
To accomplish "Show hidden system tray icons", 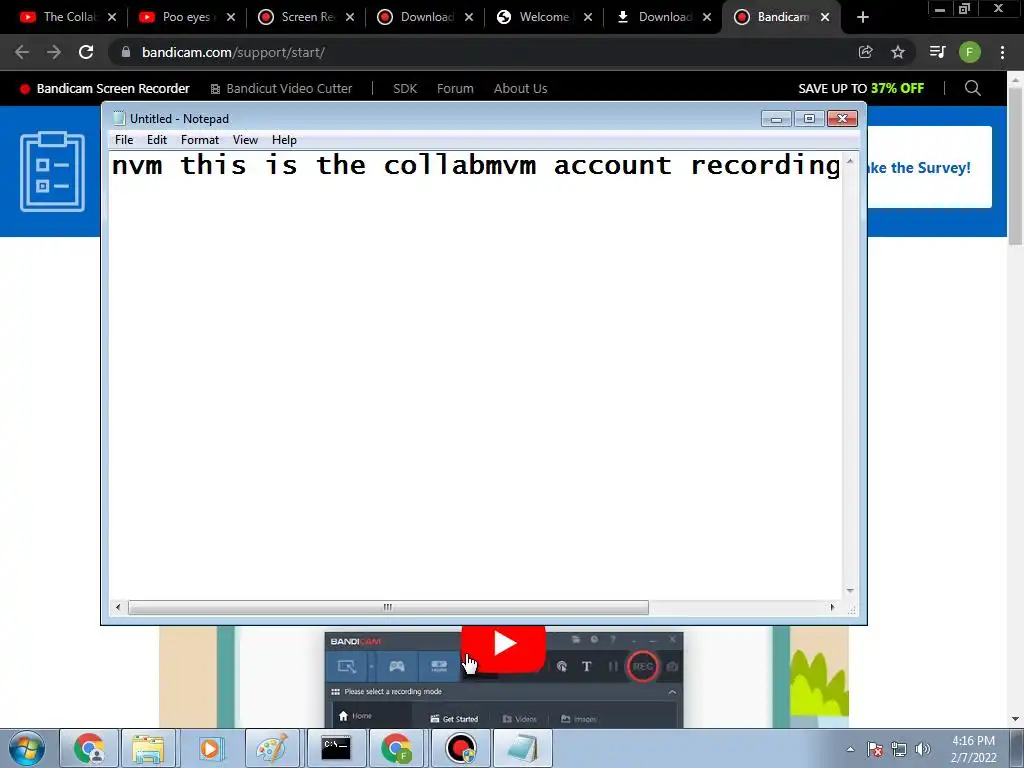I will pos(850,749).
